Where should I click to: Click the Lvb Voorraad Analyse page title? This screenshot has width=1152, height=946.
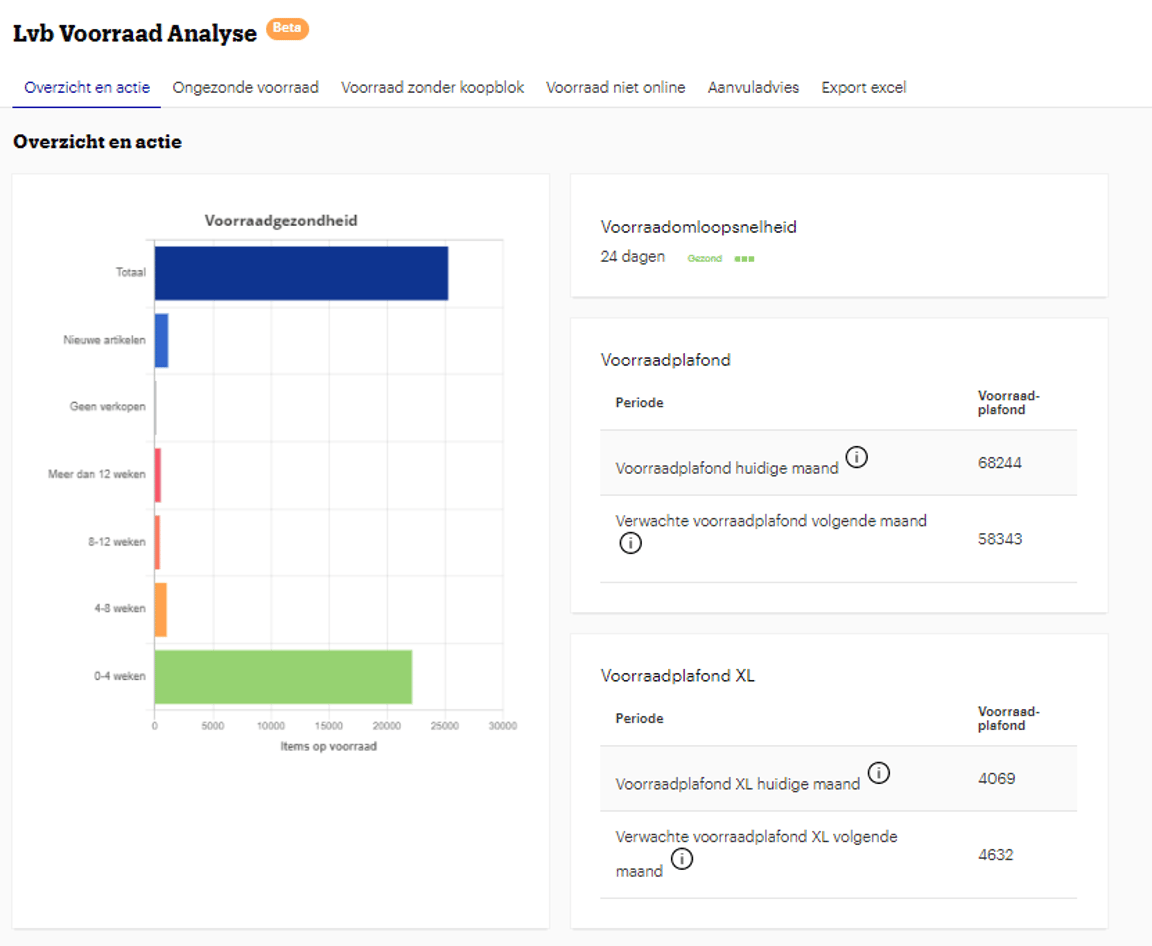click(x=135, y=33)
